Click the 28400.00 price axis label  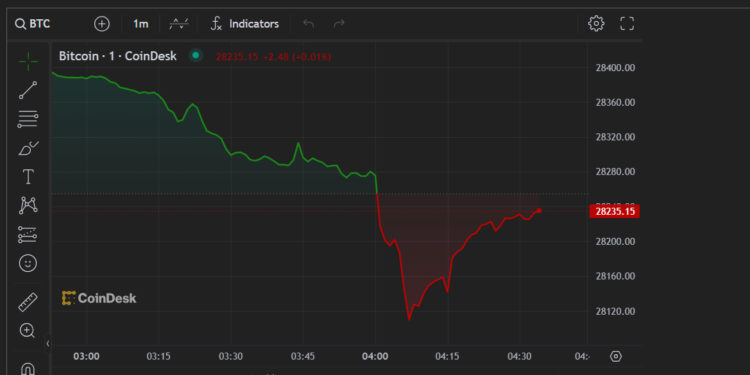615,68
